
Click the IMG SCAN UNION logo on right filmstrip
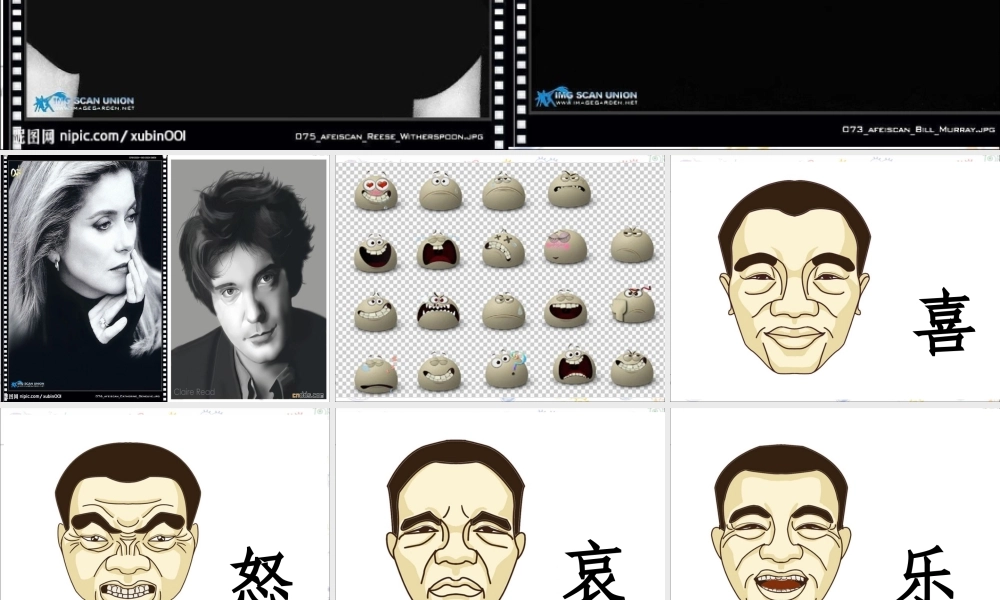[586, 98]
